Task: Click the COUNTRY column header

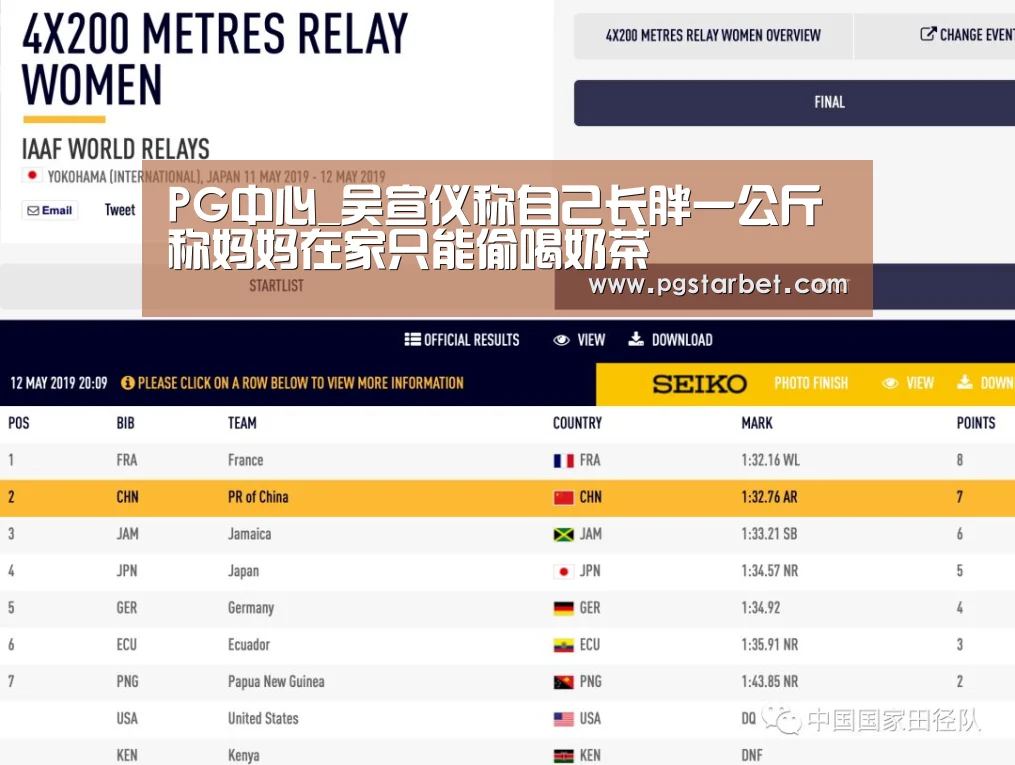Action: 577,423
